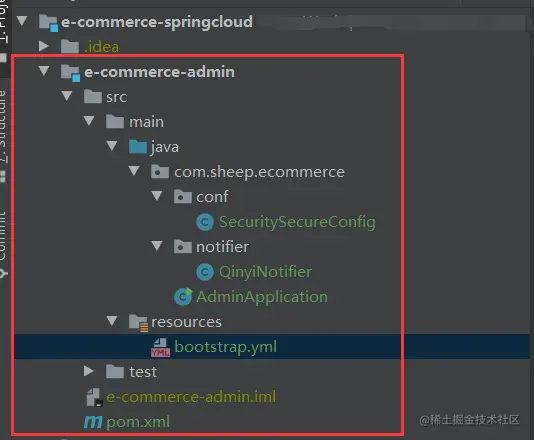Collapse the notifier package arrow

tap(157, 246)
